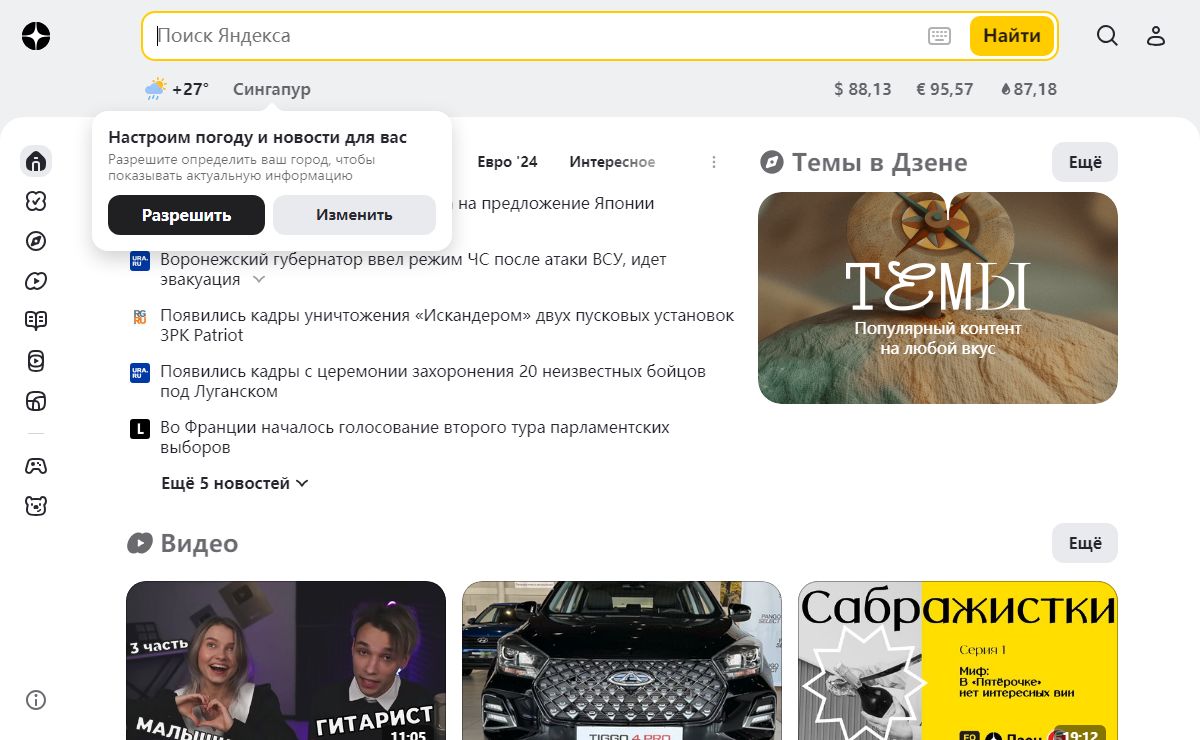The height and width of the screenshot is (740, 1200).
Task: Expand Ещё 5 новостей
Action: [x=235, y=483]
